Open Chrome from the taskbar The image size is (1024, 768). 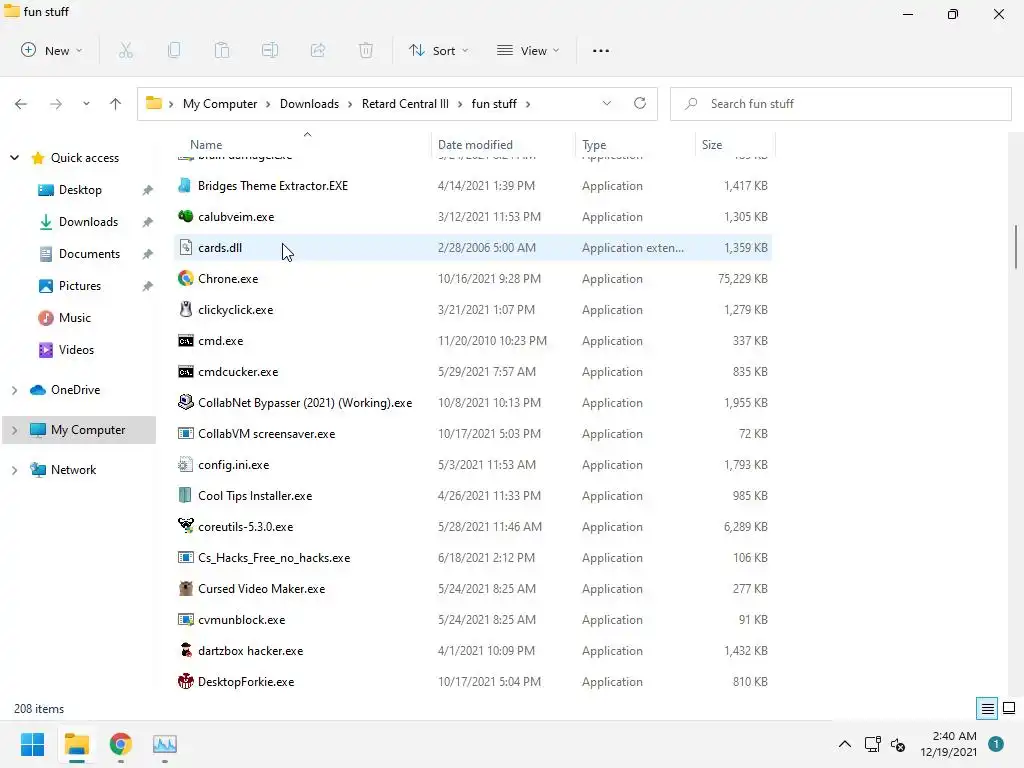point(121,744)
